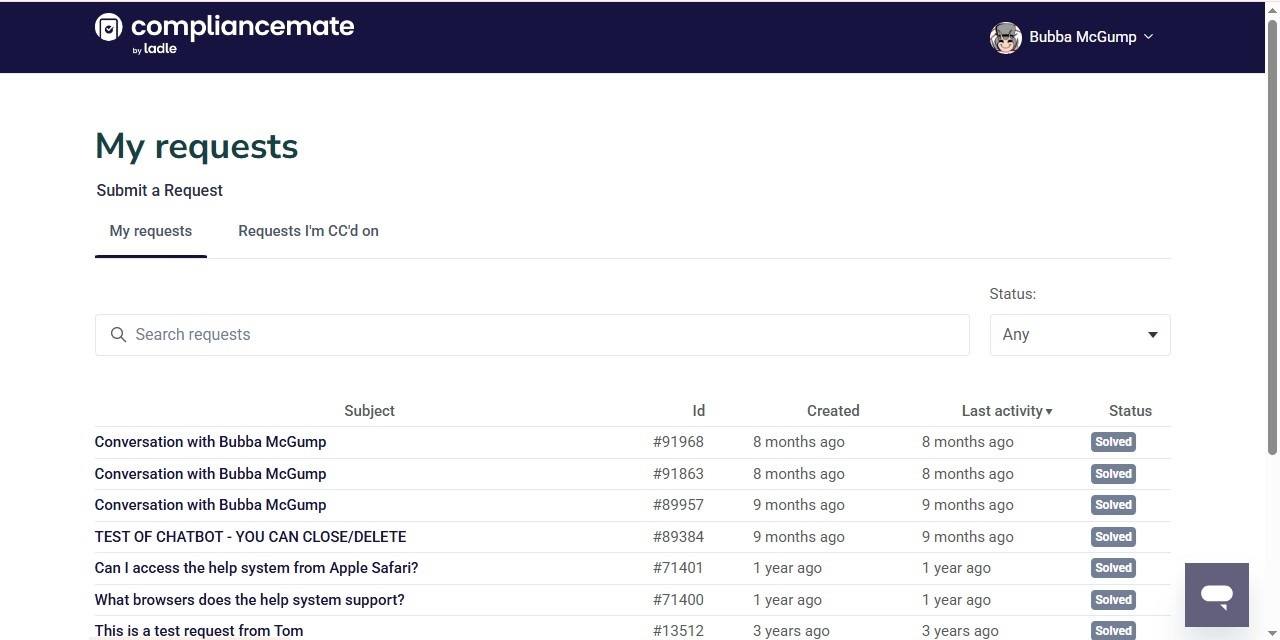Click the Solved status on request #13512
This screenshot has width=1280, height=640.
pyautogui.click(x=1112, y=630)
